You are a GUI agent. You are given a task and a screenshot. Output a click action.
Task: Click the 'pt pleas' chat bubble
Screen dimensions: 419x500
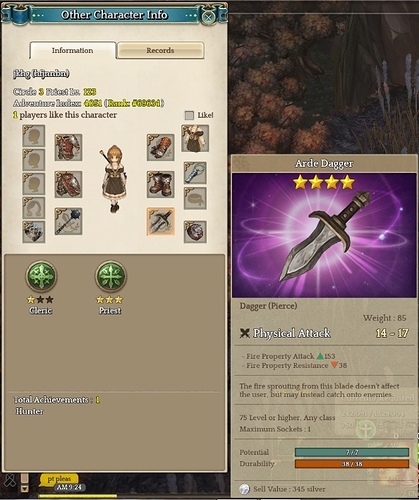tap(59, 479)
